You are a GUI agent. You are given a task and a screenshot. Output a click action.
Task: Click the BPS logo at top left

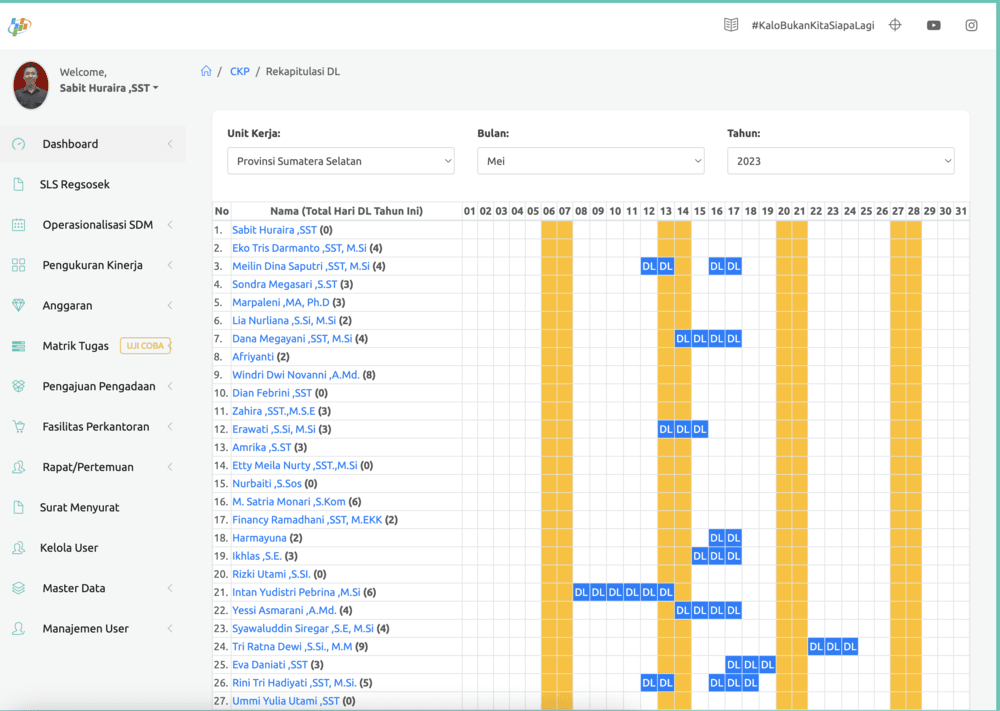[x=20, y=26]
